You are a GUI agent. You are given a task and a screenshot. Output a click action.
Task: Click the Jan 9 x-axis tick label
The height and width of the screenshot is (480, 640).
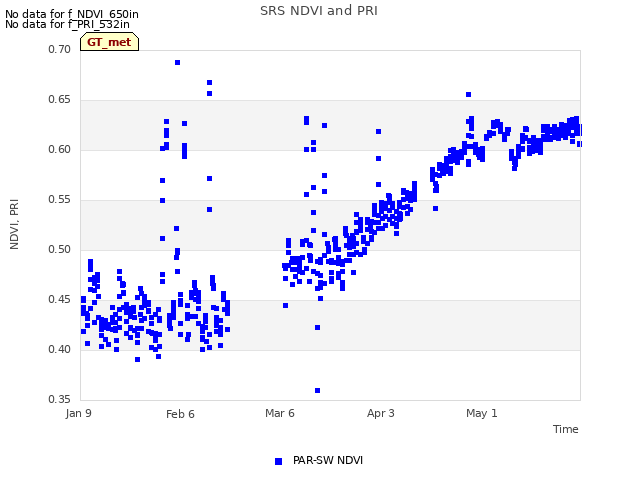click(x=78, y=413)
